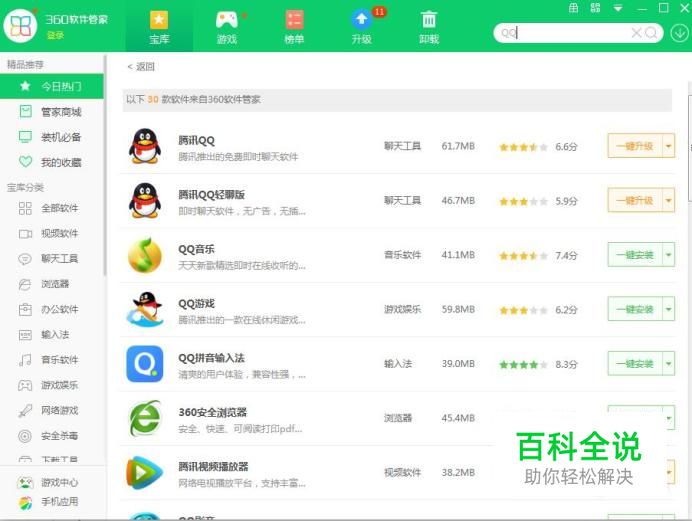692x521 pixels.
Task: Click the QQ游戏 app icon
Action: click(x=145, y=309)
